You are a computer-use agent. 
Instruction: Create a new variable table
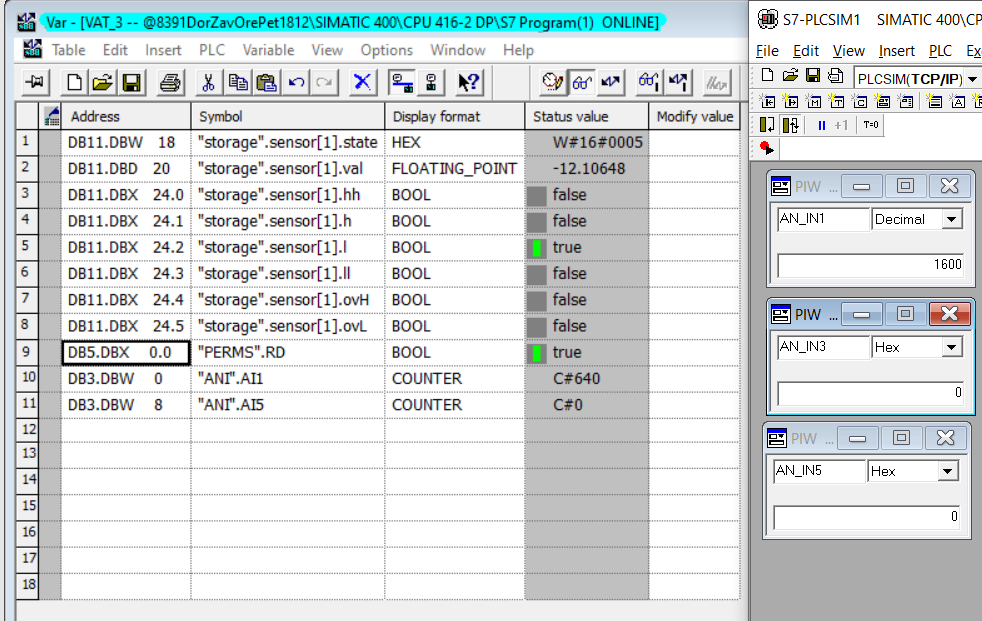pos(74,83)
